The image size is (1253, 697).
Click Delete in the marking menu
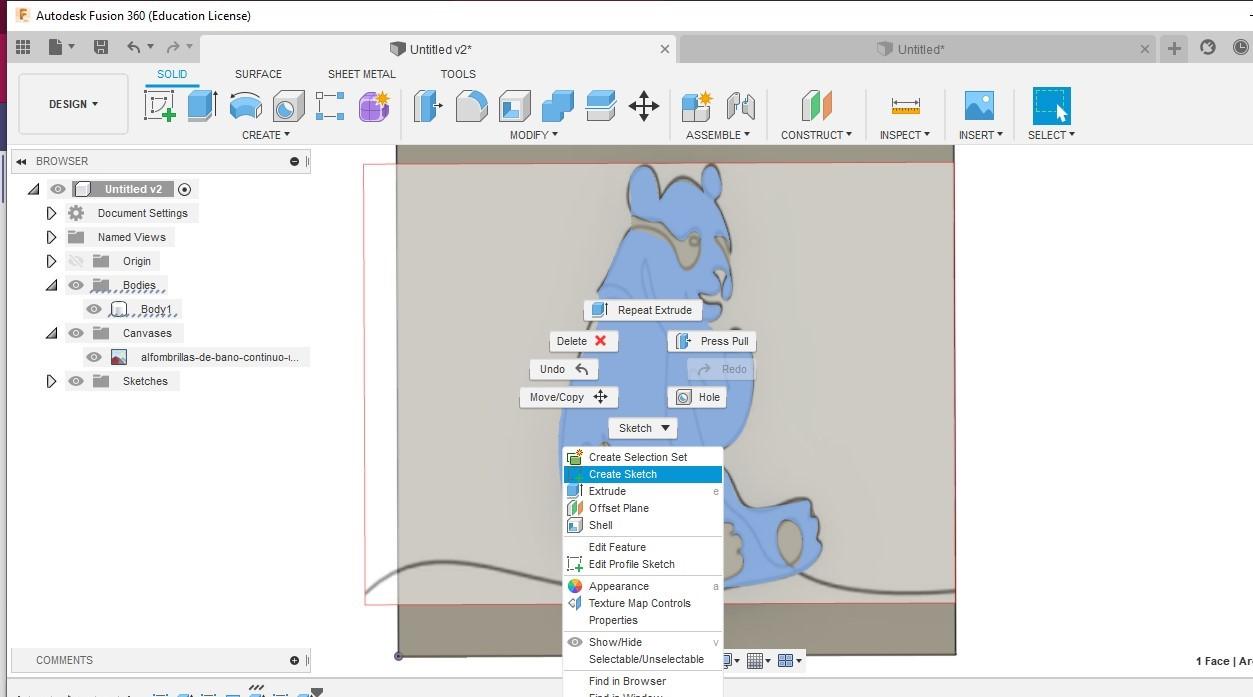tap(583, 341)
